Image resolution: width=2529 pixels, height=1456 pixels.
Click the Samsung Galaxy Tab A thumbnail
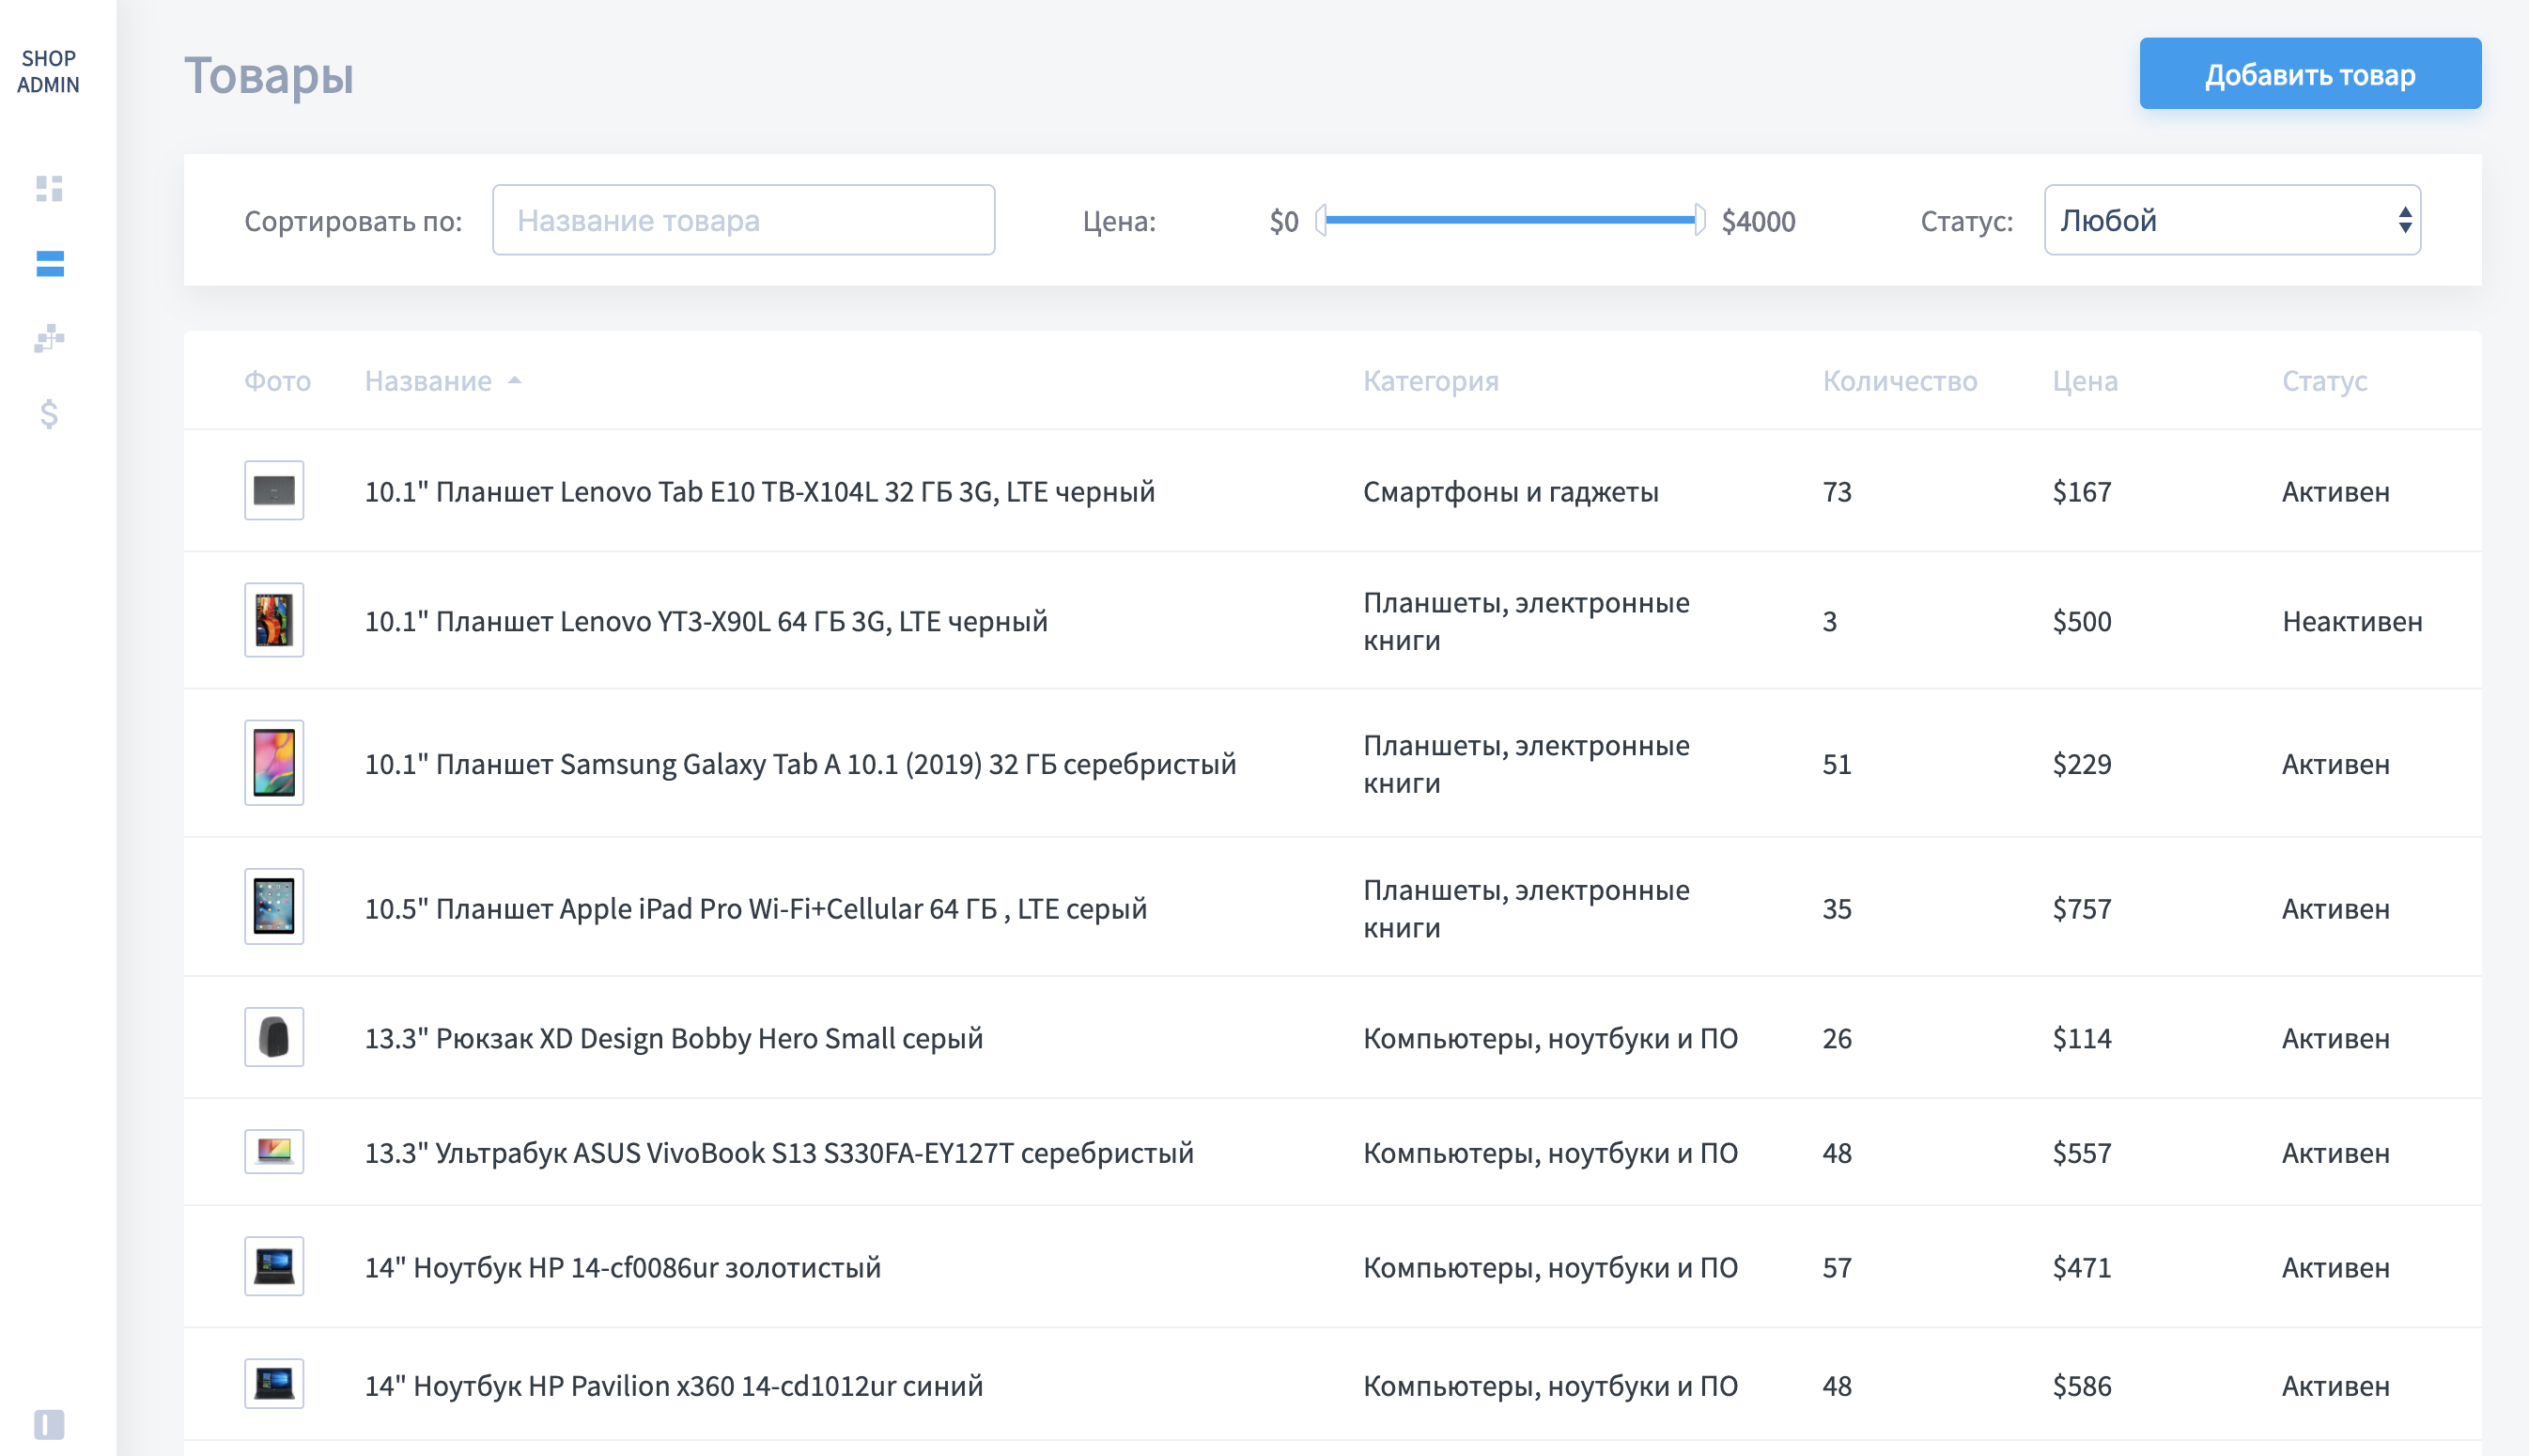click(x=274, y=763)
